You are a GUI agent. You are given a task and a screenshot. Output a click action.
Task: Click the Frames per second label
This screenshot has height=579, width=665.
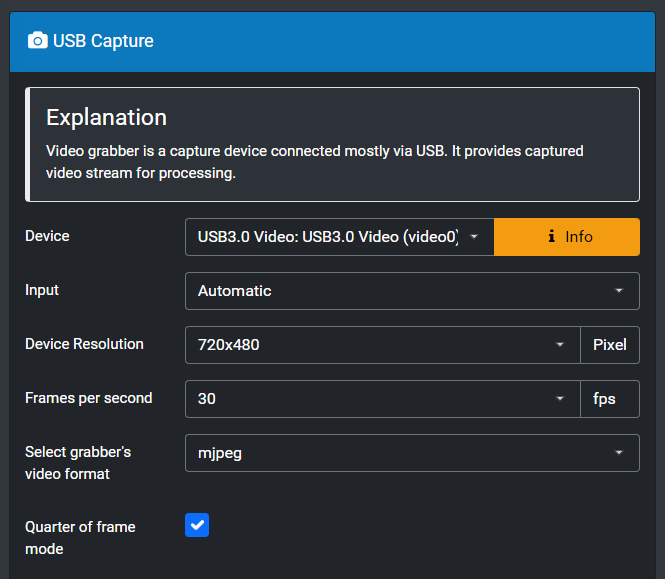coord(88,398)
